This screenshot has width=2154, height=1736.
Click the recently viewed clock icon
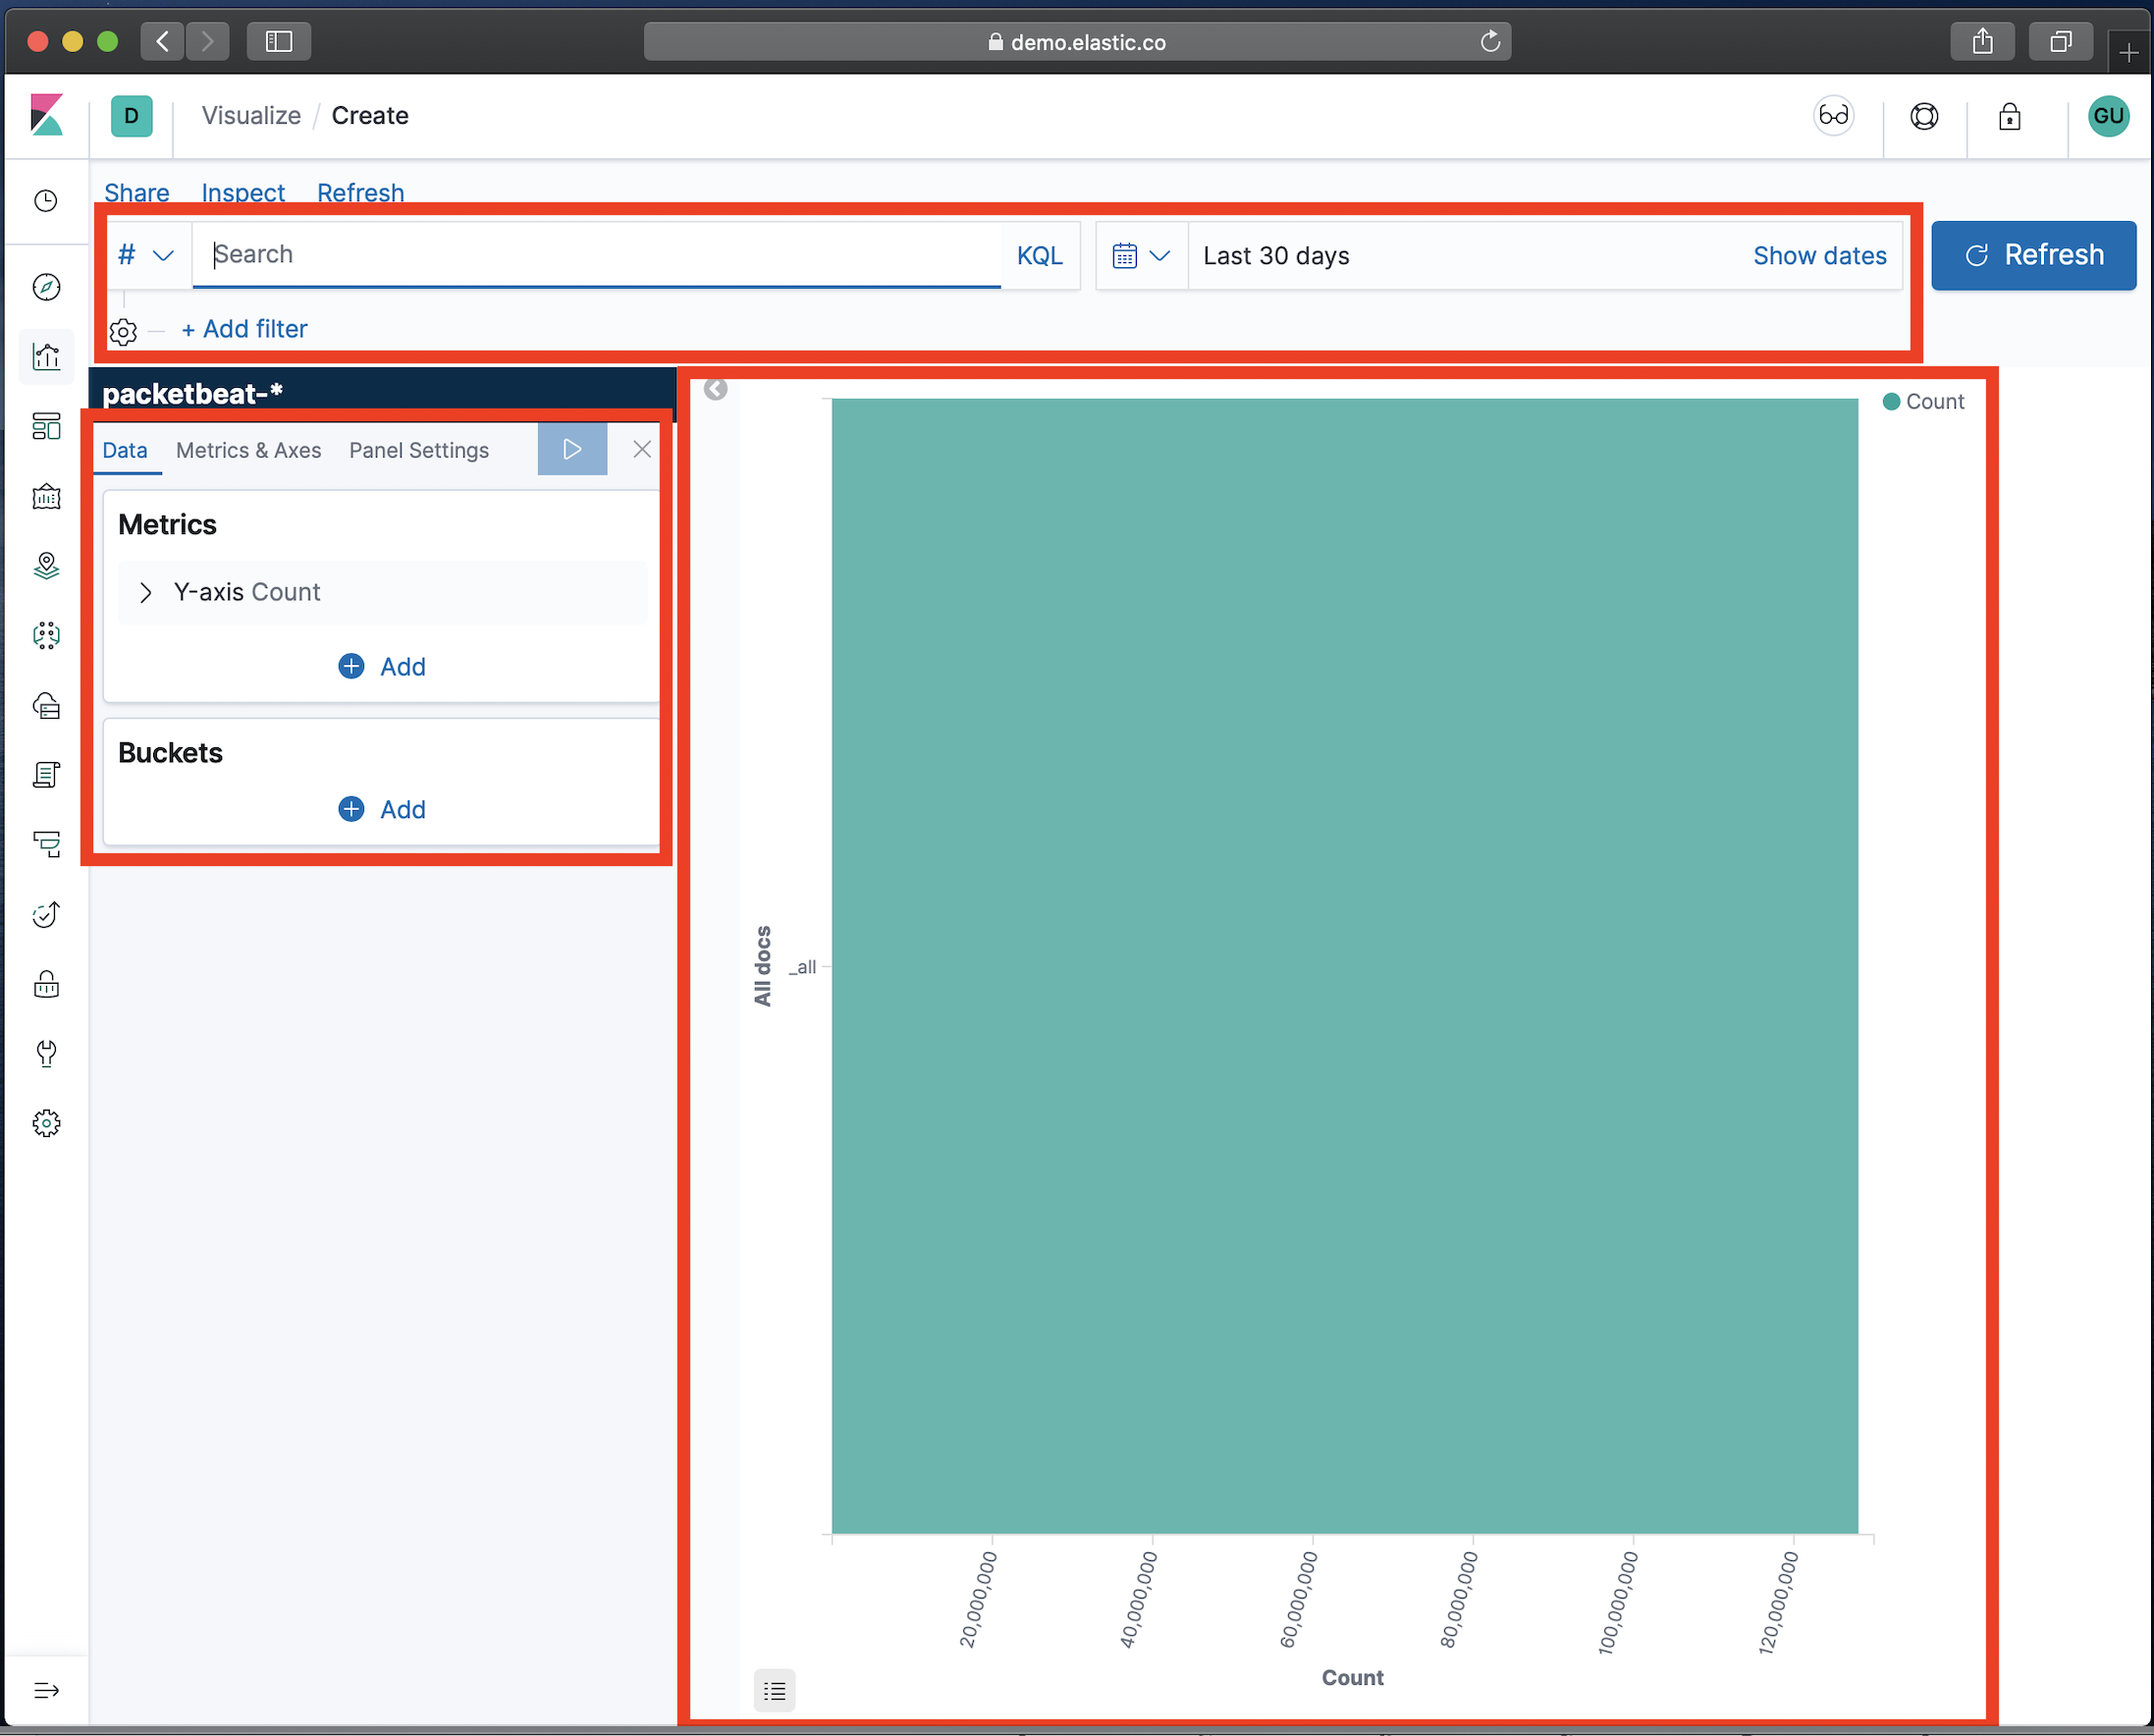(x=46, y=201)
